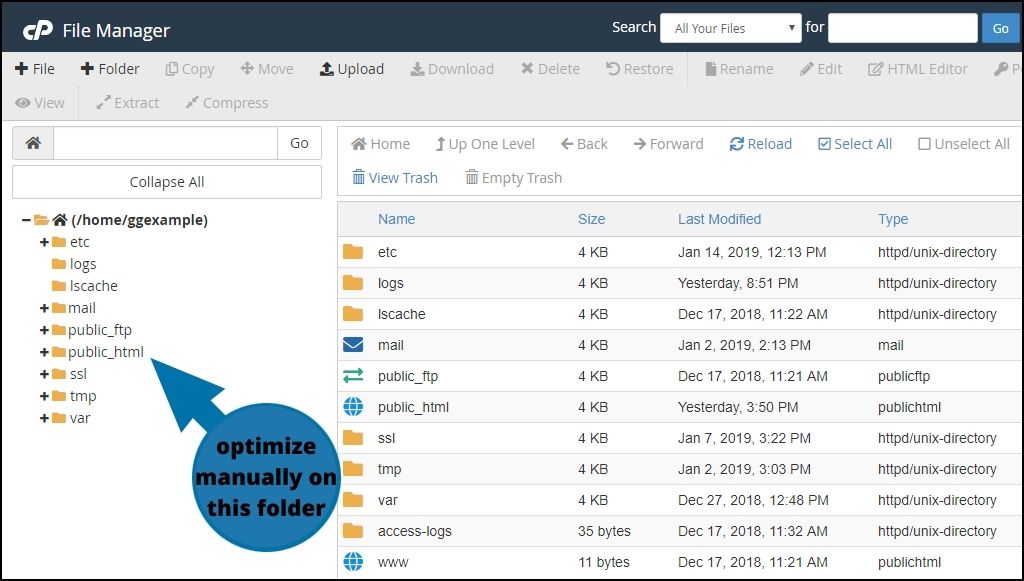Select the var row in file list
This screenshot has width=1024, height=581.
680,500
